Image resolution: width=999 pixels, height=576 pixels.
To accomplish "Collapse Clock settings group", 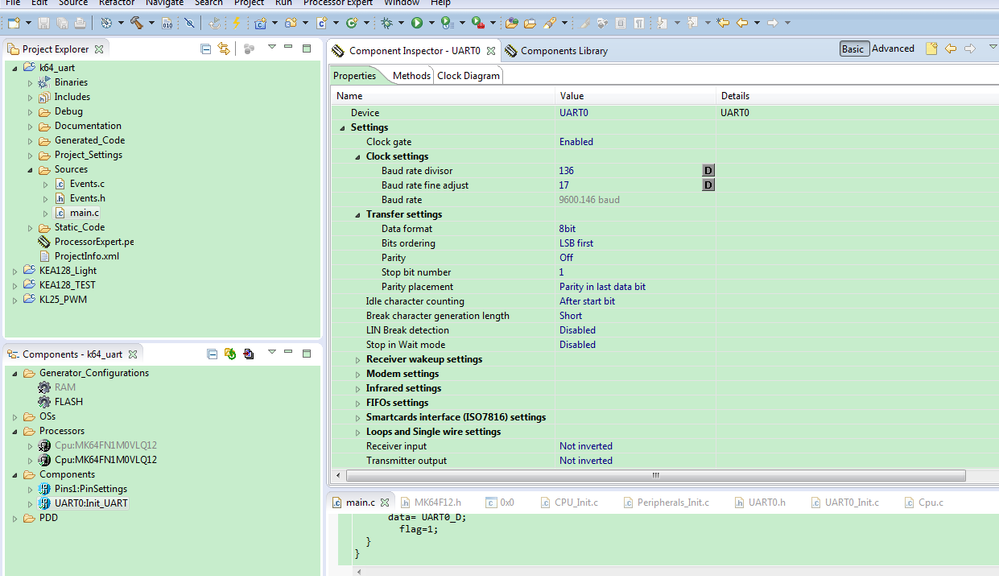I will click(x=357, y=157).
